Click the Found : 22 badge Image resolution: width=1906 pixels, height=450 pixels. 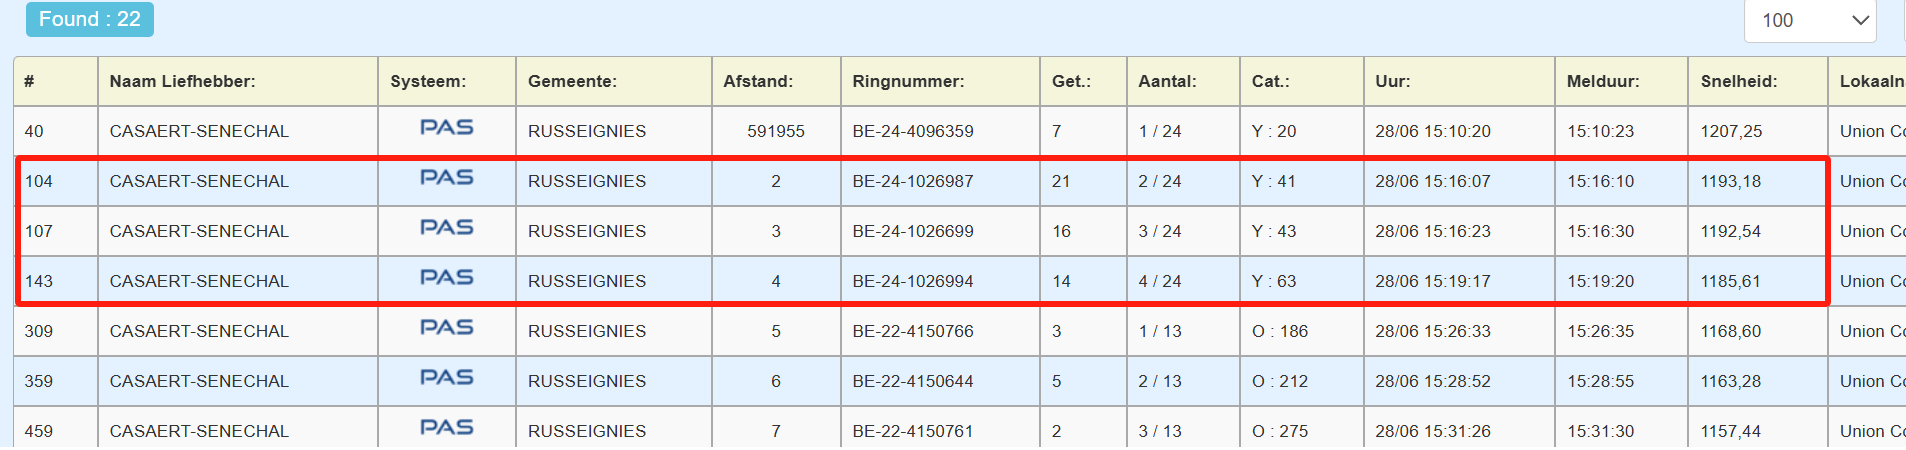click(x=89, y=19)
